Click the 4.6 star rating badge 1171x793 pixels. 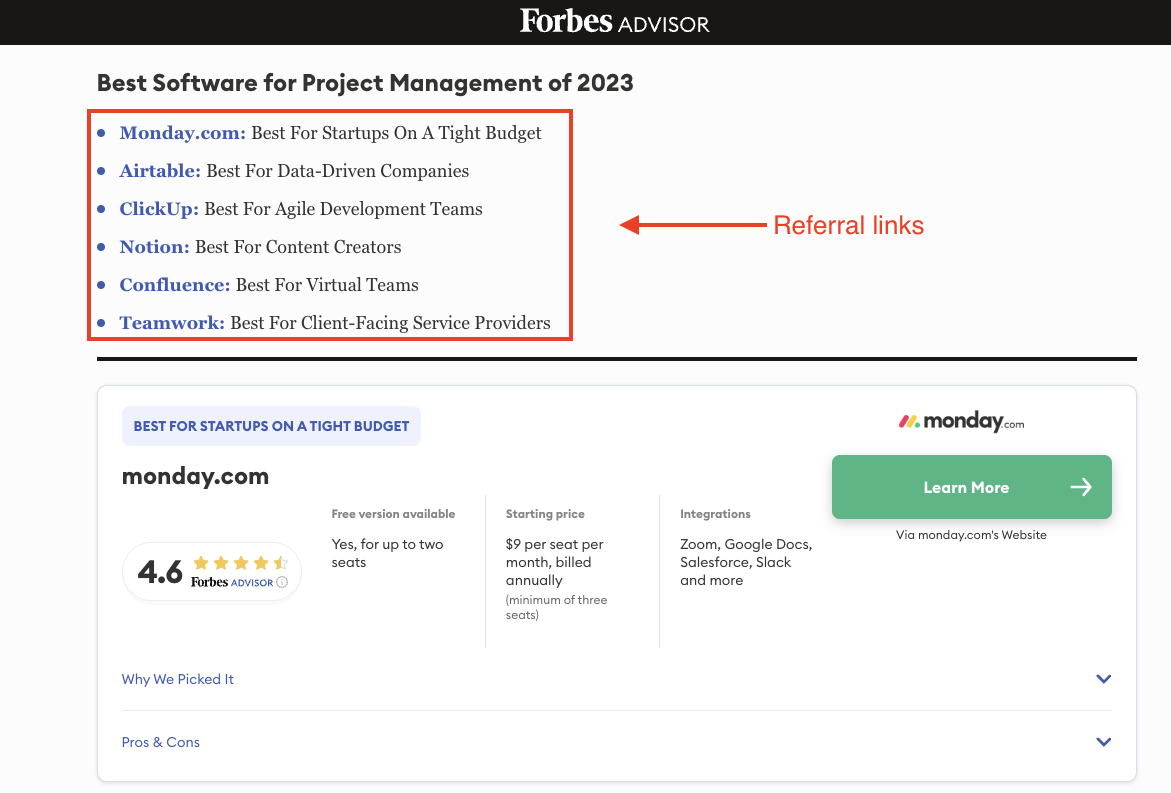pyautogui.click(x=212, y=572)
